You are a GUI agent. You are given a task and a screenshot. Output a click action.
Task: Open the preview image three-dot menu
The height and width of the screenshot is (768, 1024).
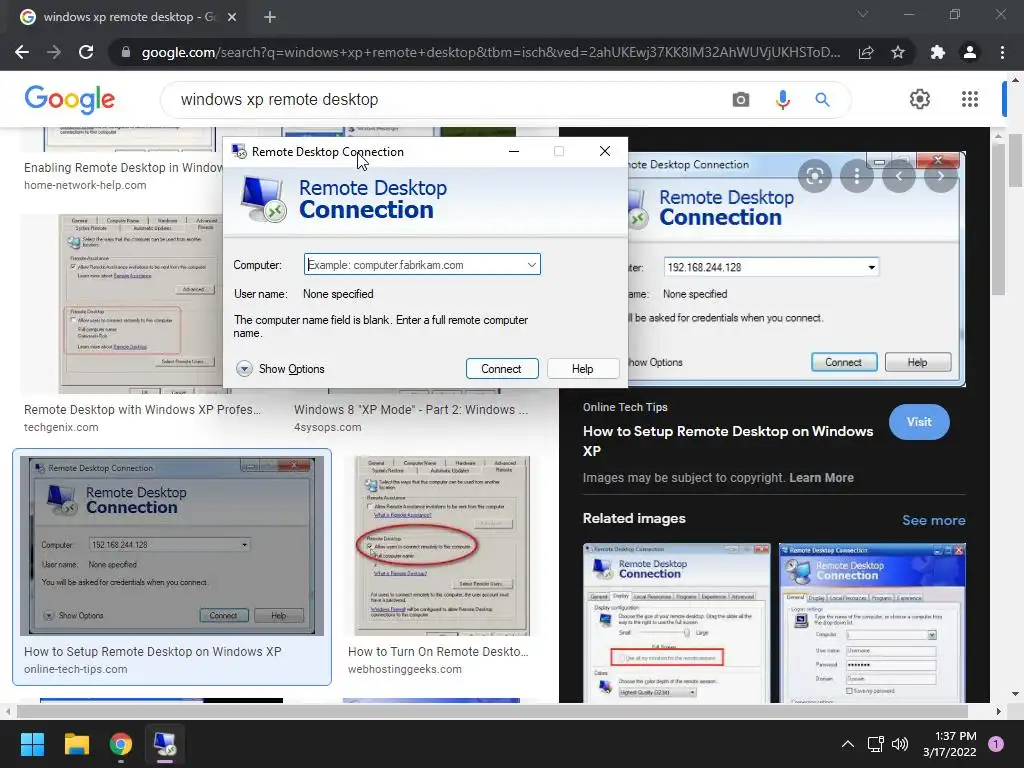point(856,176)
